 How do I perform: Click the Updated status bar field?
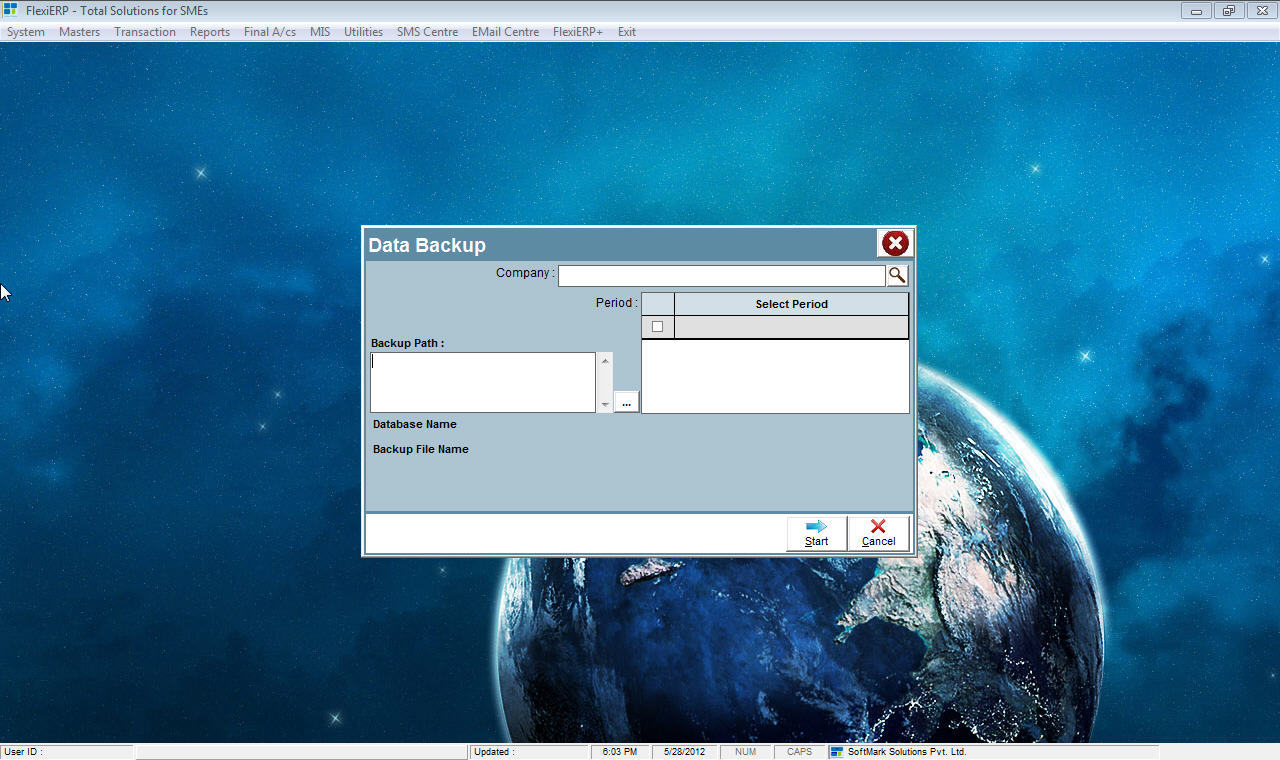[x=529, y=752]
